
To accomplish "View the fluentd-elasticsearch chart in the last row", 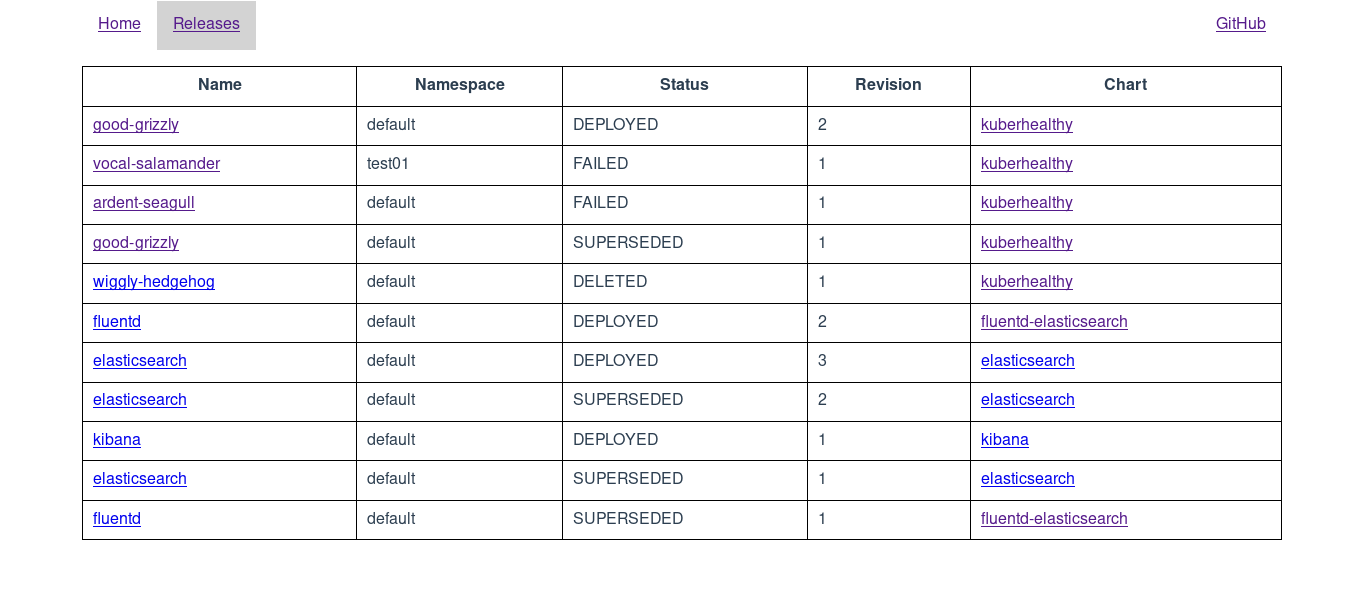I will click(x=1054, y=518).
